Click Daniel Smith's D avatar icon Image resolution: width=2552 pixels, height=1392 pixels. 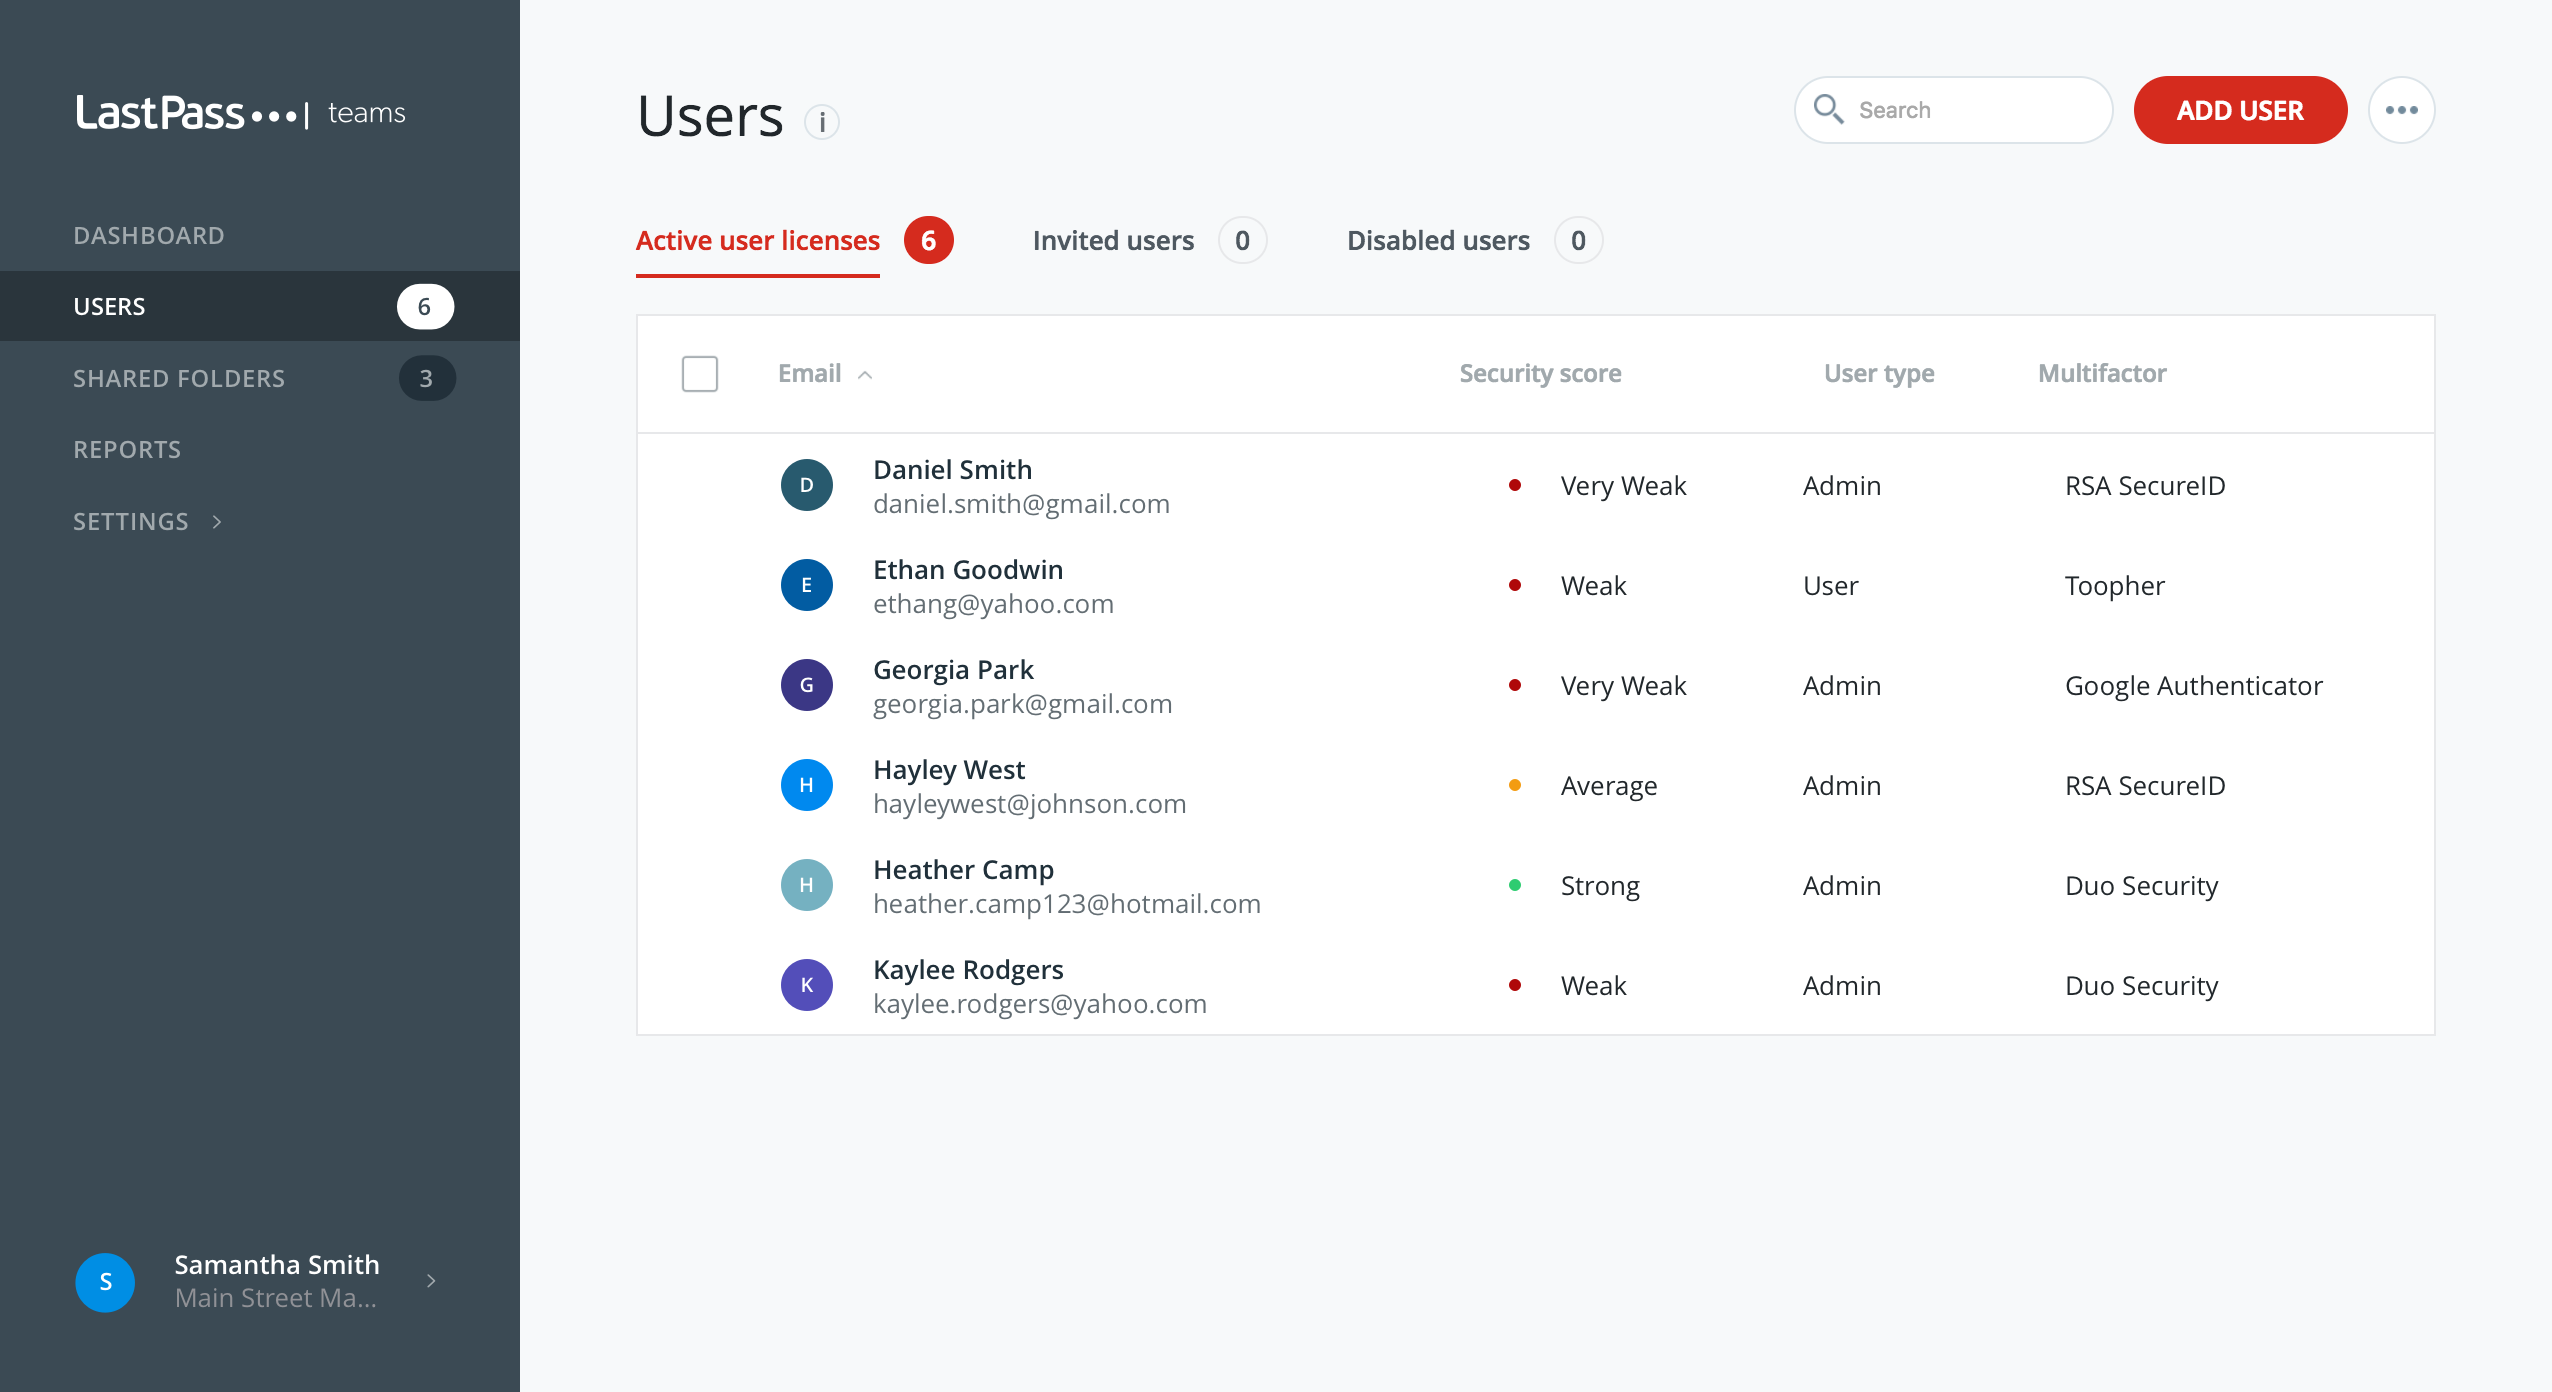tap(806, 485)
